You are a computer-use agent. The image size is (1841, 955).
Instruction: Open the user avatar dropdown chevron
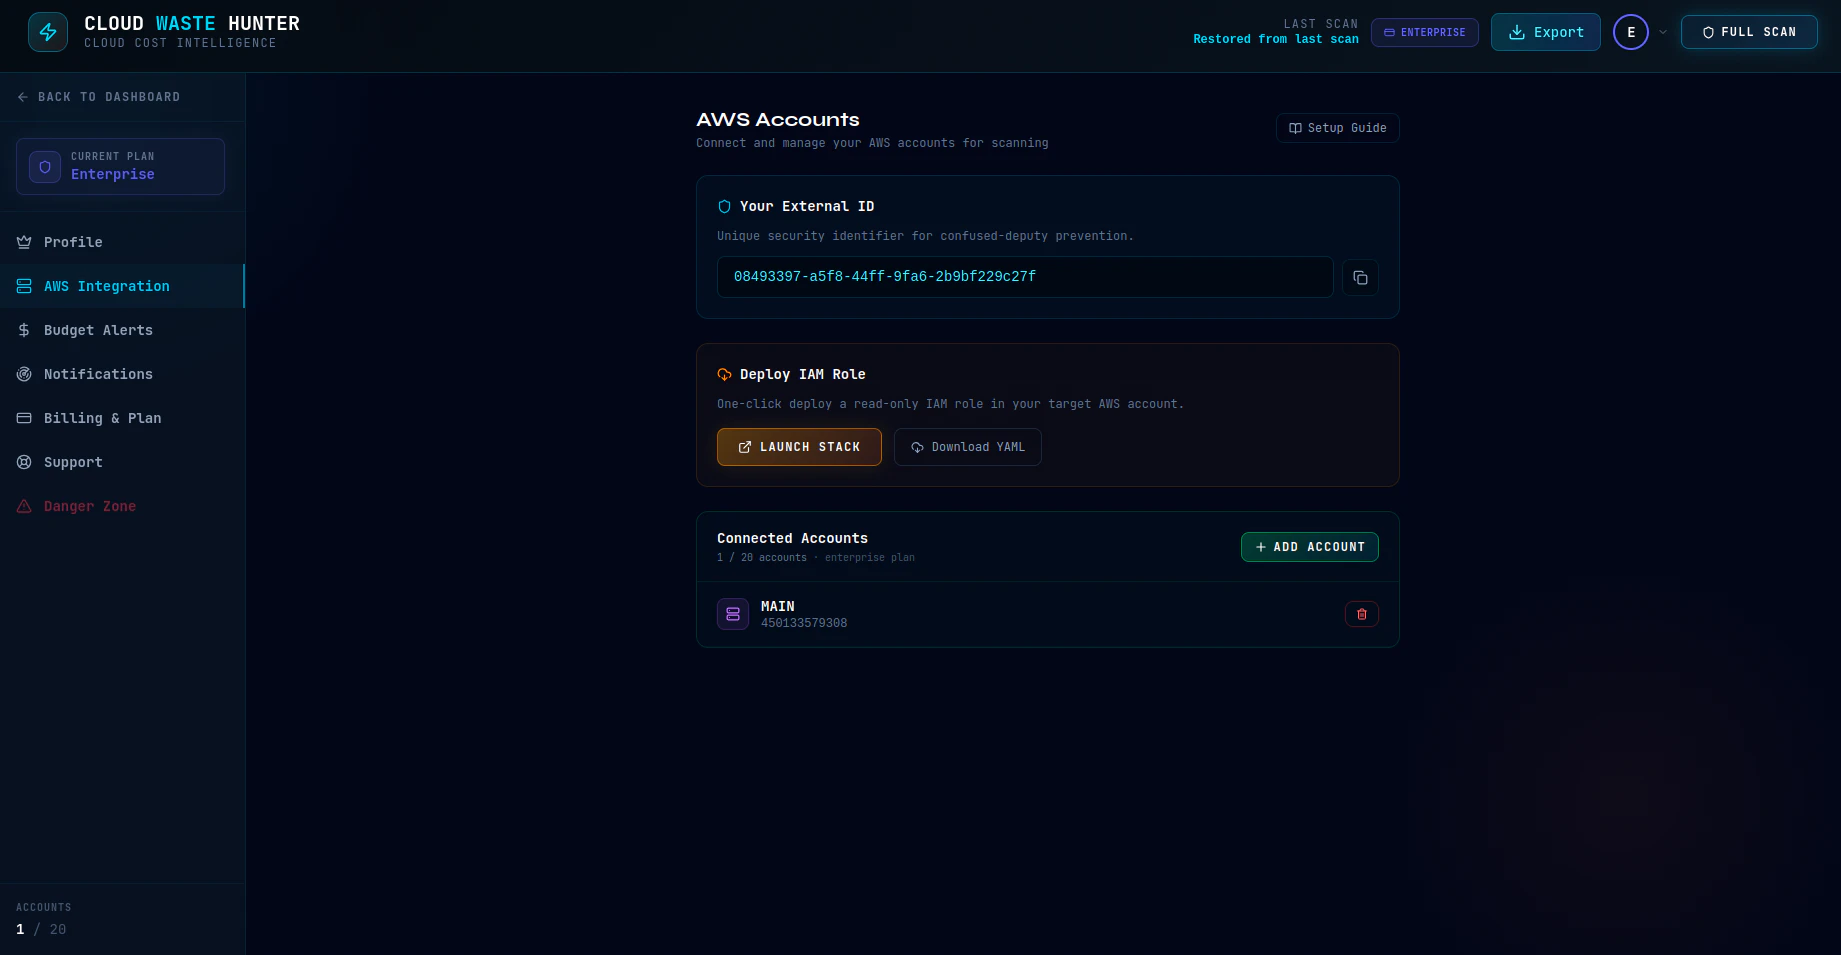coord(1662,32)
